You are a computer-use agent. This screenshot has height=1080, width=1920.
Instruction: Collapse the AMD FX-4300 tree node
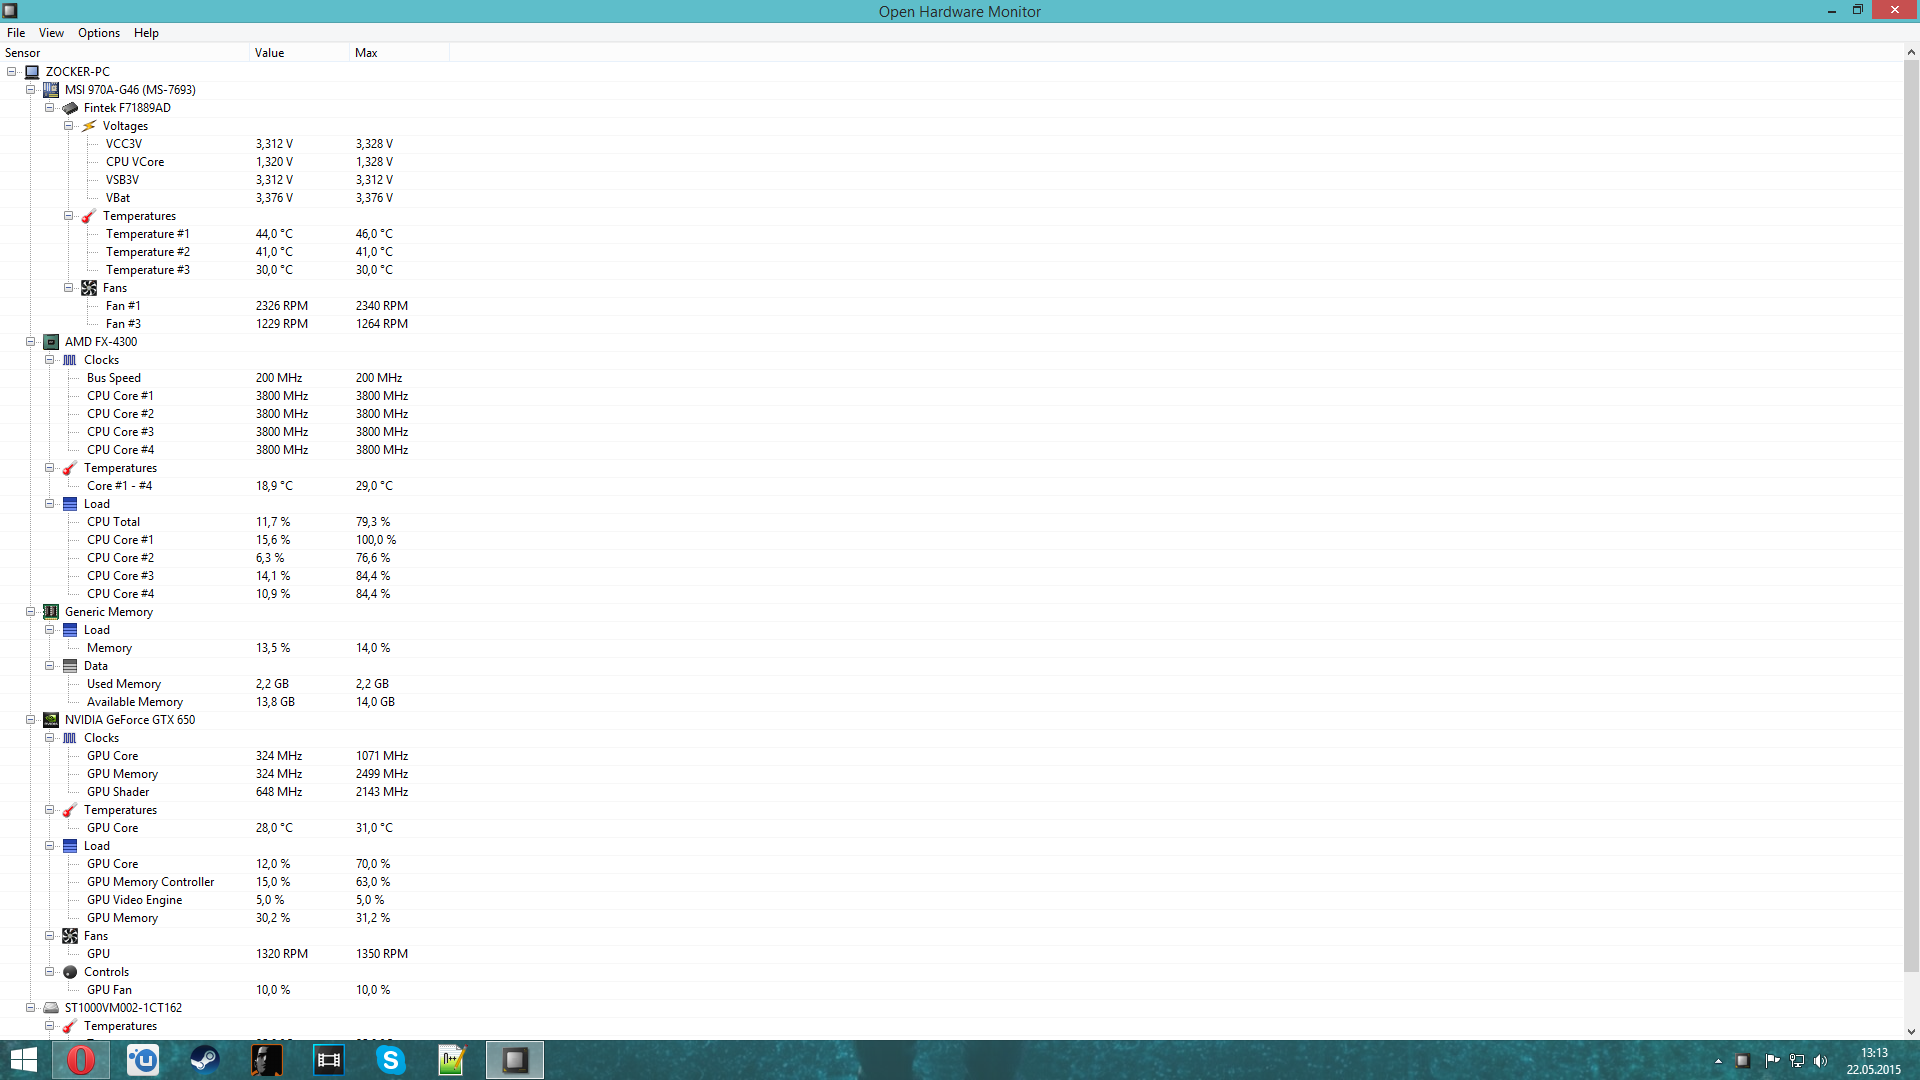(x=31, y=342)
